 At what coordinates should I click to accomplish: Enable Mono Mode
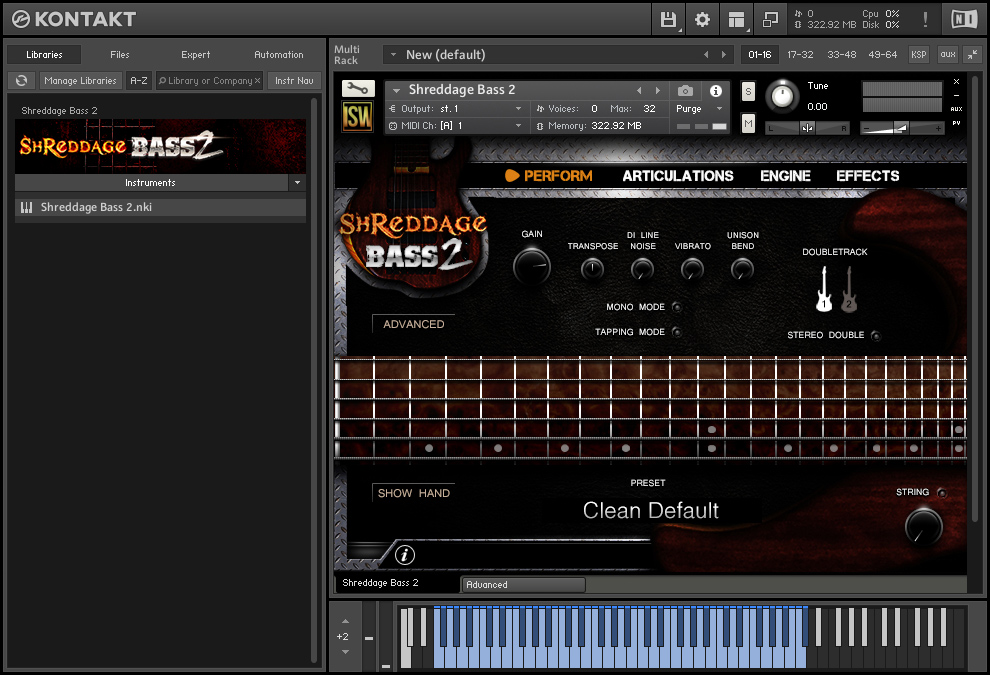click(x=676, y=308)
